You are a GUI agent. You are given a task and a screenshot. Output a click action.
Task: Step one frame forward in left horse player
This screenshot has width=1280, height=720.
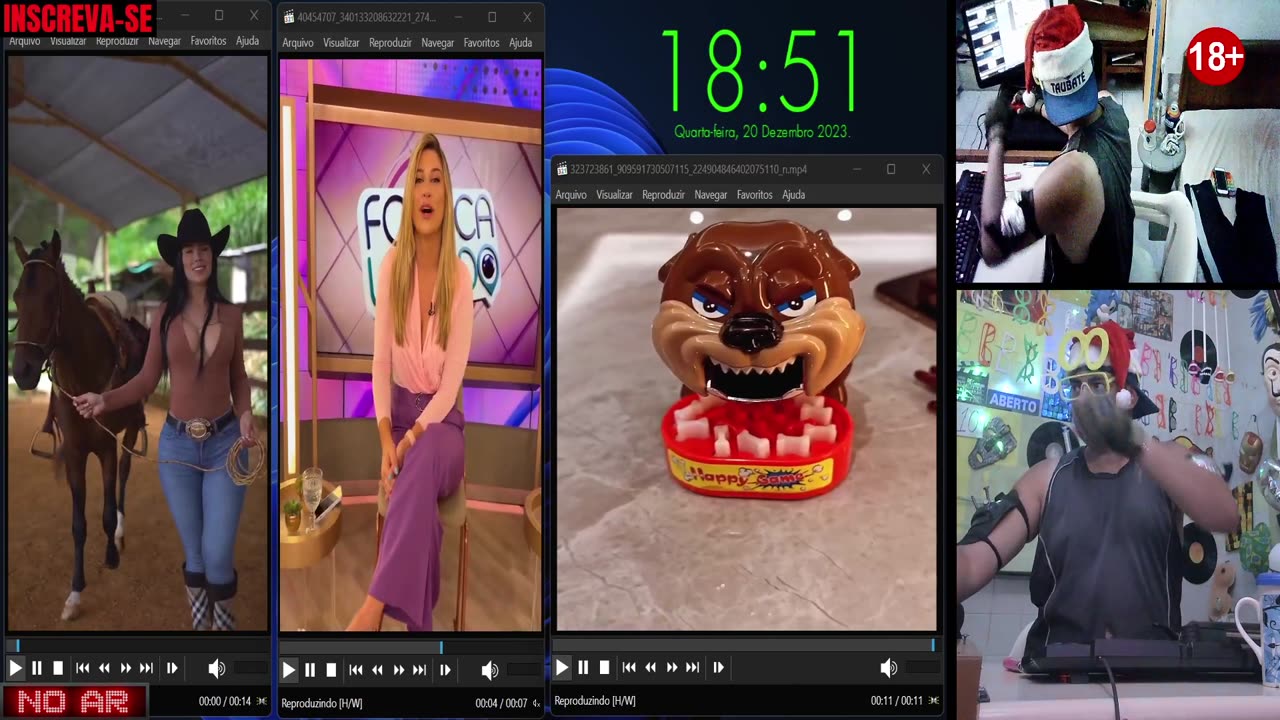click(x=172, y=668)
